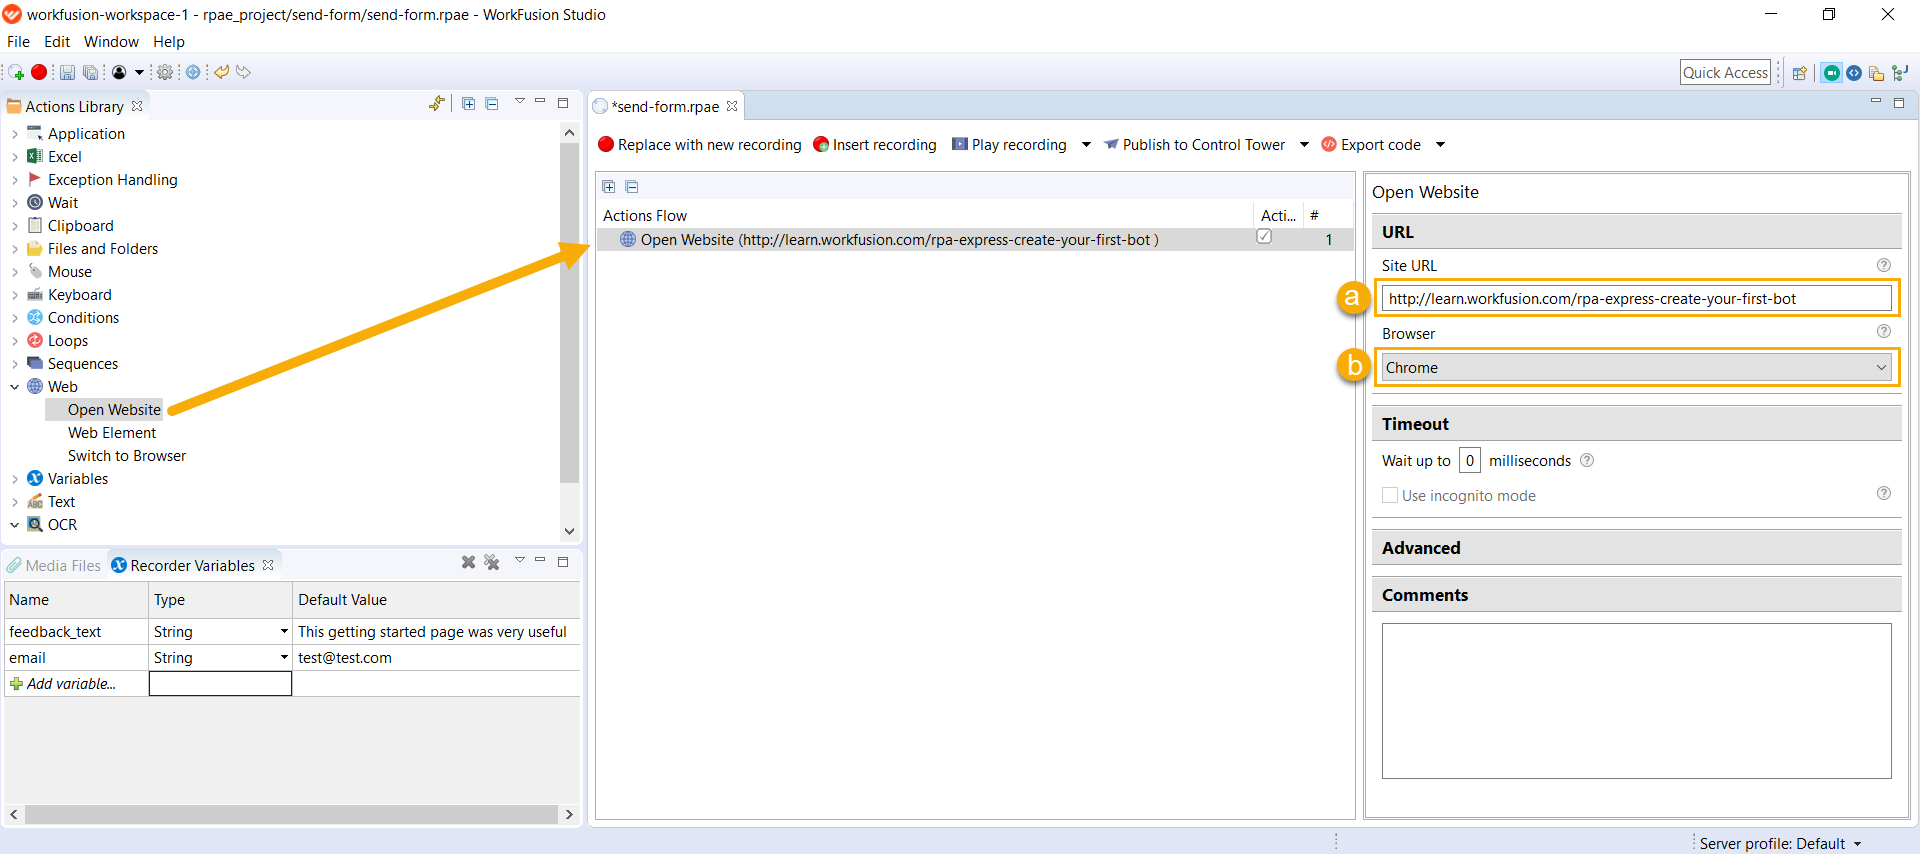Click the red Record button in the toolbar
Viewport: 1920px width, 854px height.
39,72
